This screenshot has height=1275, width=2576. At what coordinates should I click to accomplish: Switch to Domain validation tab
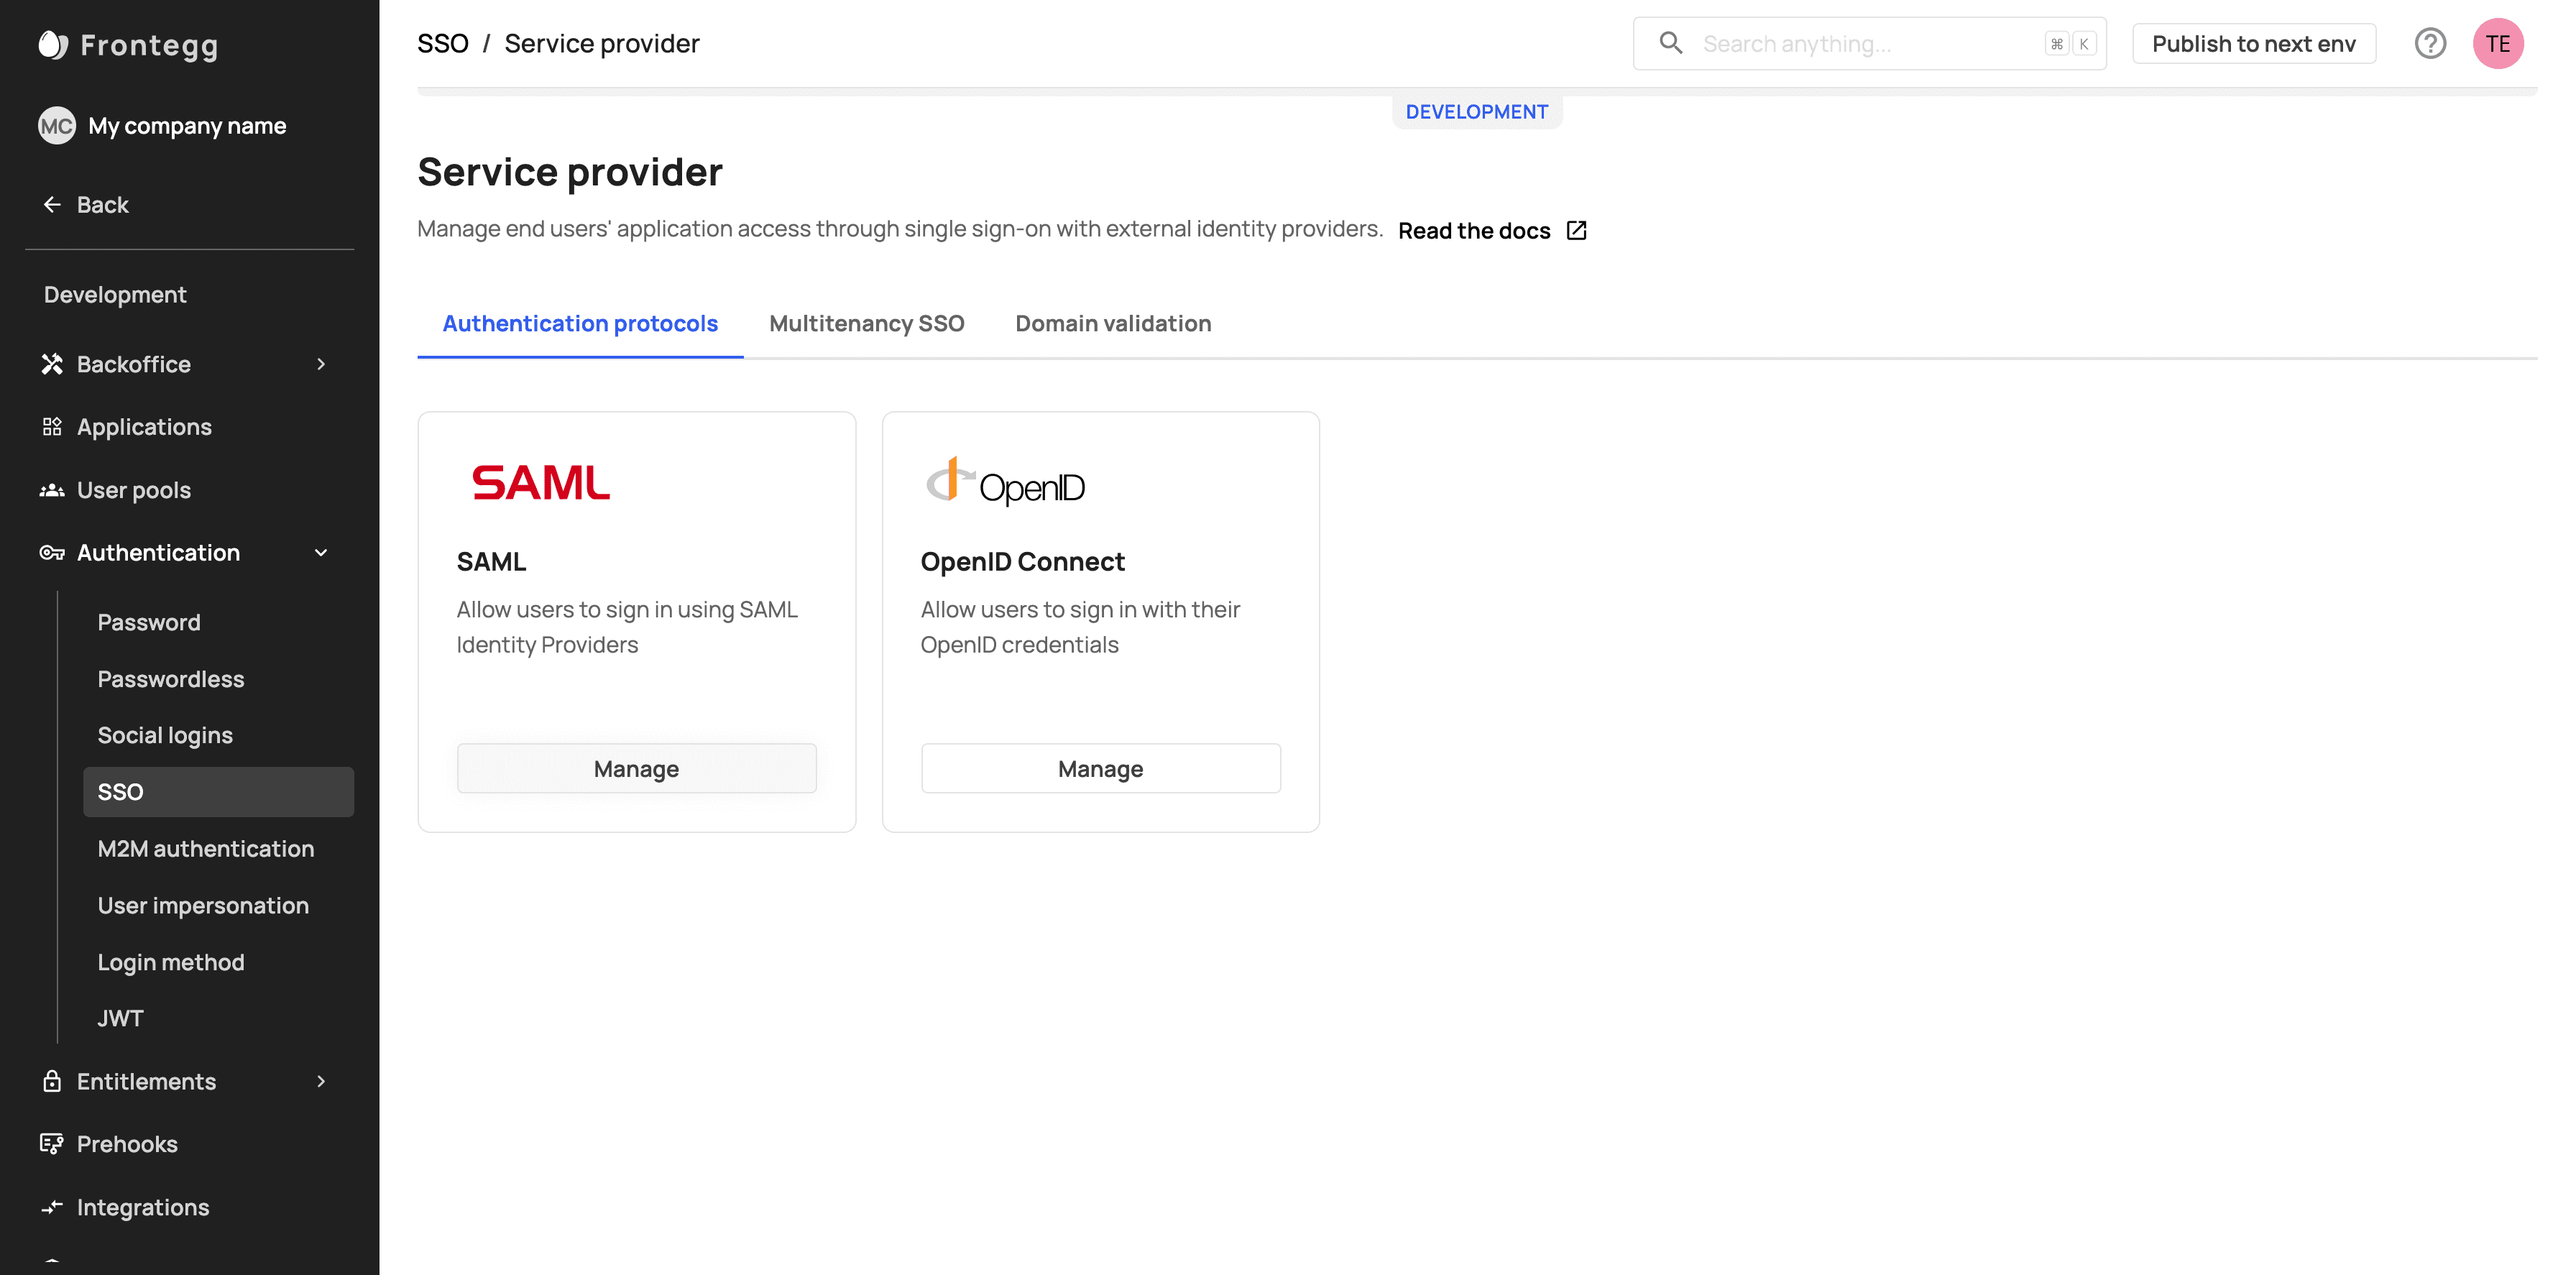tap(1113, 324)
